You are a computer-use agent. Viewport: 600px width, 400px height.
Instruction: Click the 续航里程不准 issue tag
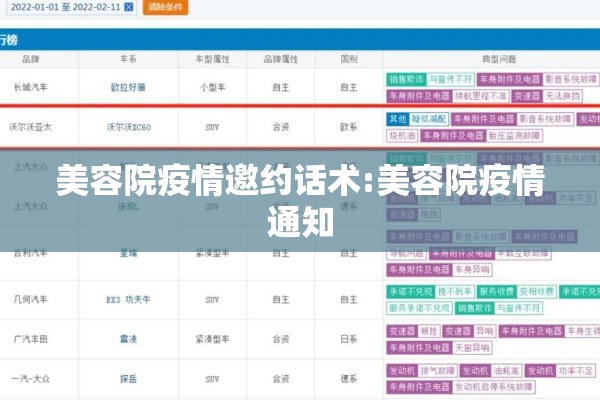pyautogui.click(x=481, y=96)
